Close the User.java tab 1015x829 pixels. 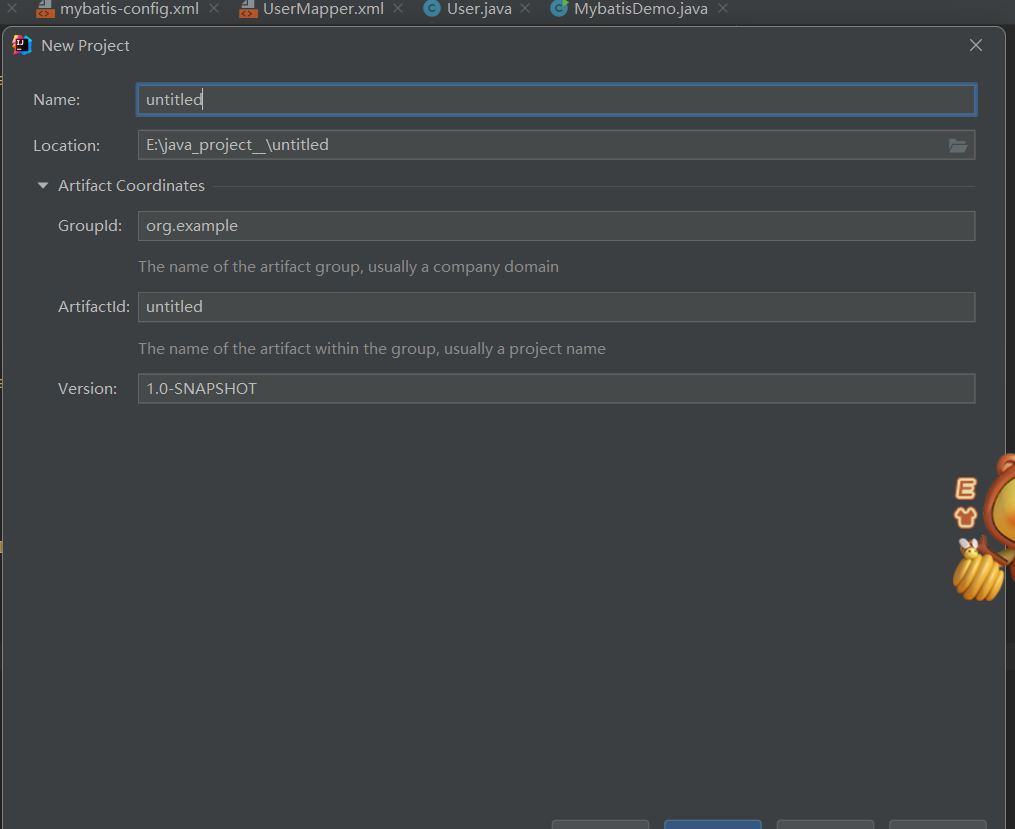pyautogui.click(x=525, y=8)
